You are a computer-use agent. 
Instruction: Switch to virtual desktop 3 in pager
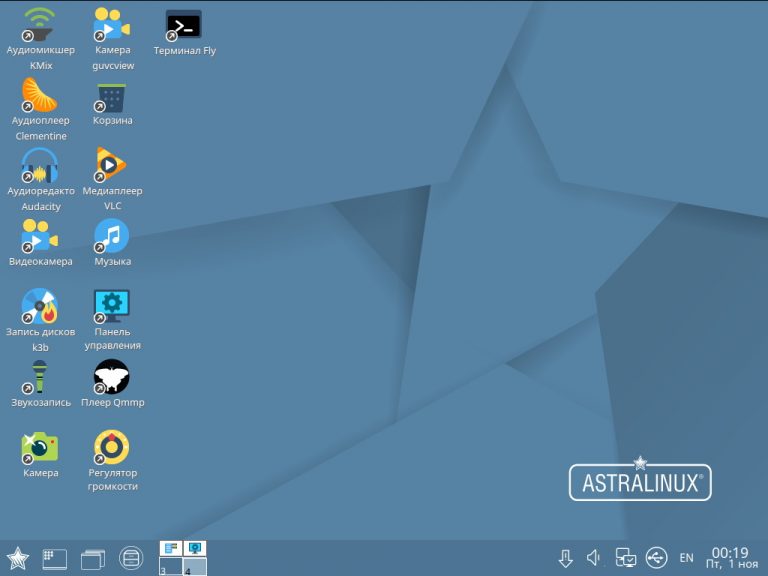click(171, 566)
